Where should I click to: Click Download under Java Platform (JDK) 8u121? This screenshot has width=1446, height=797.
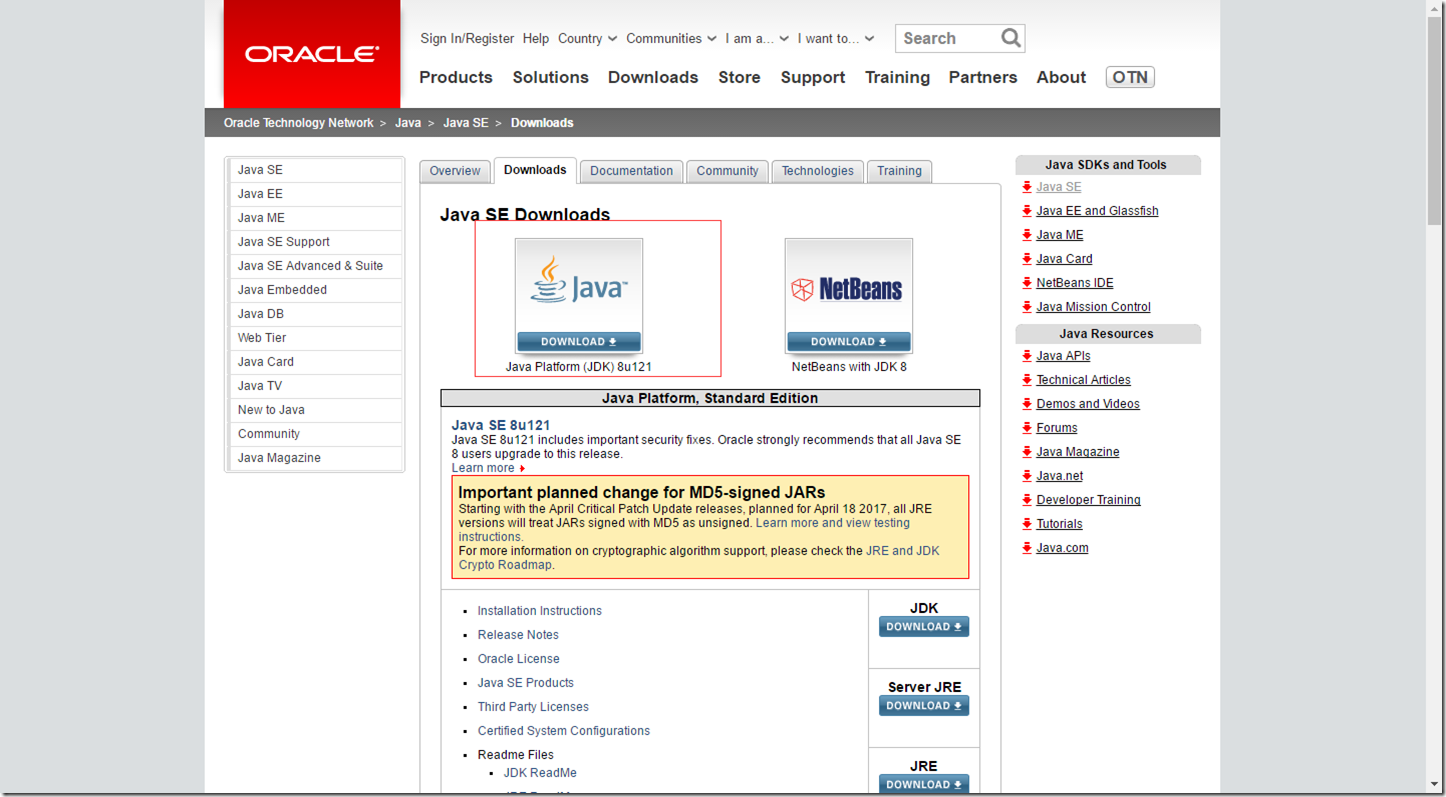coord(579,342)
